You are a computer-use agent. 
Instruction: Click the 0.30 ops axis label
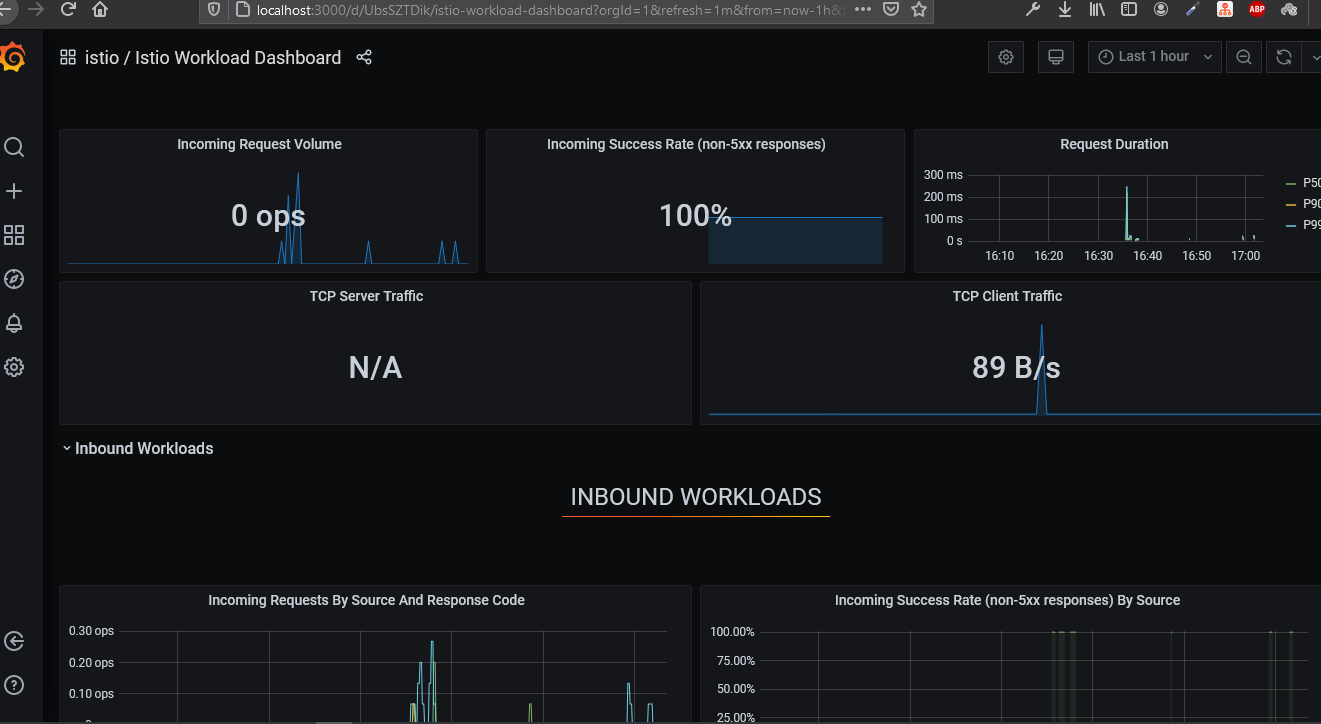91,631
